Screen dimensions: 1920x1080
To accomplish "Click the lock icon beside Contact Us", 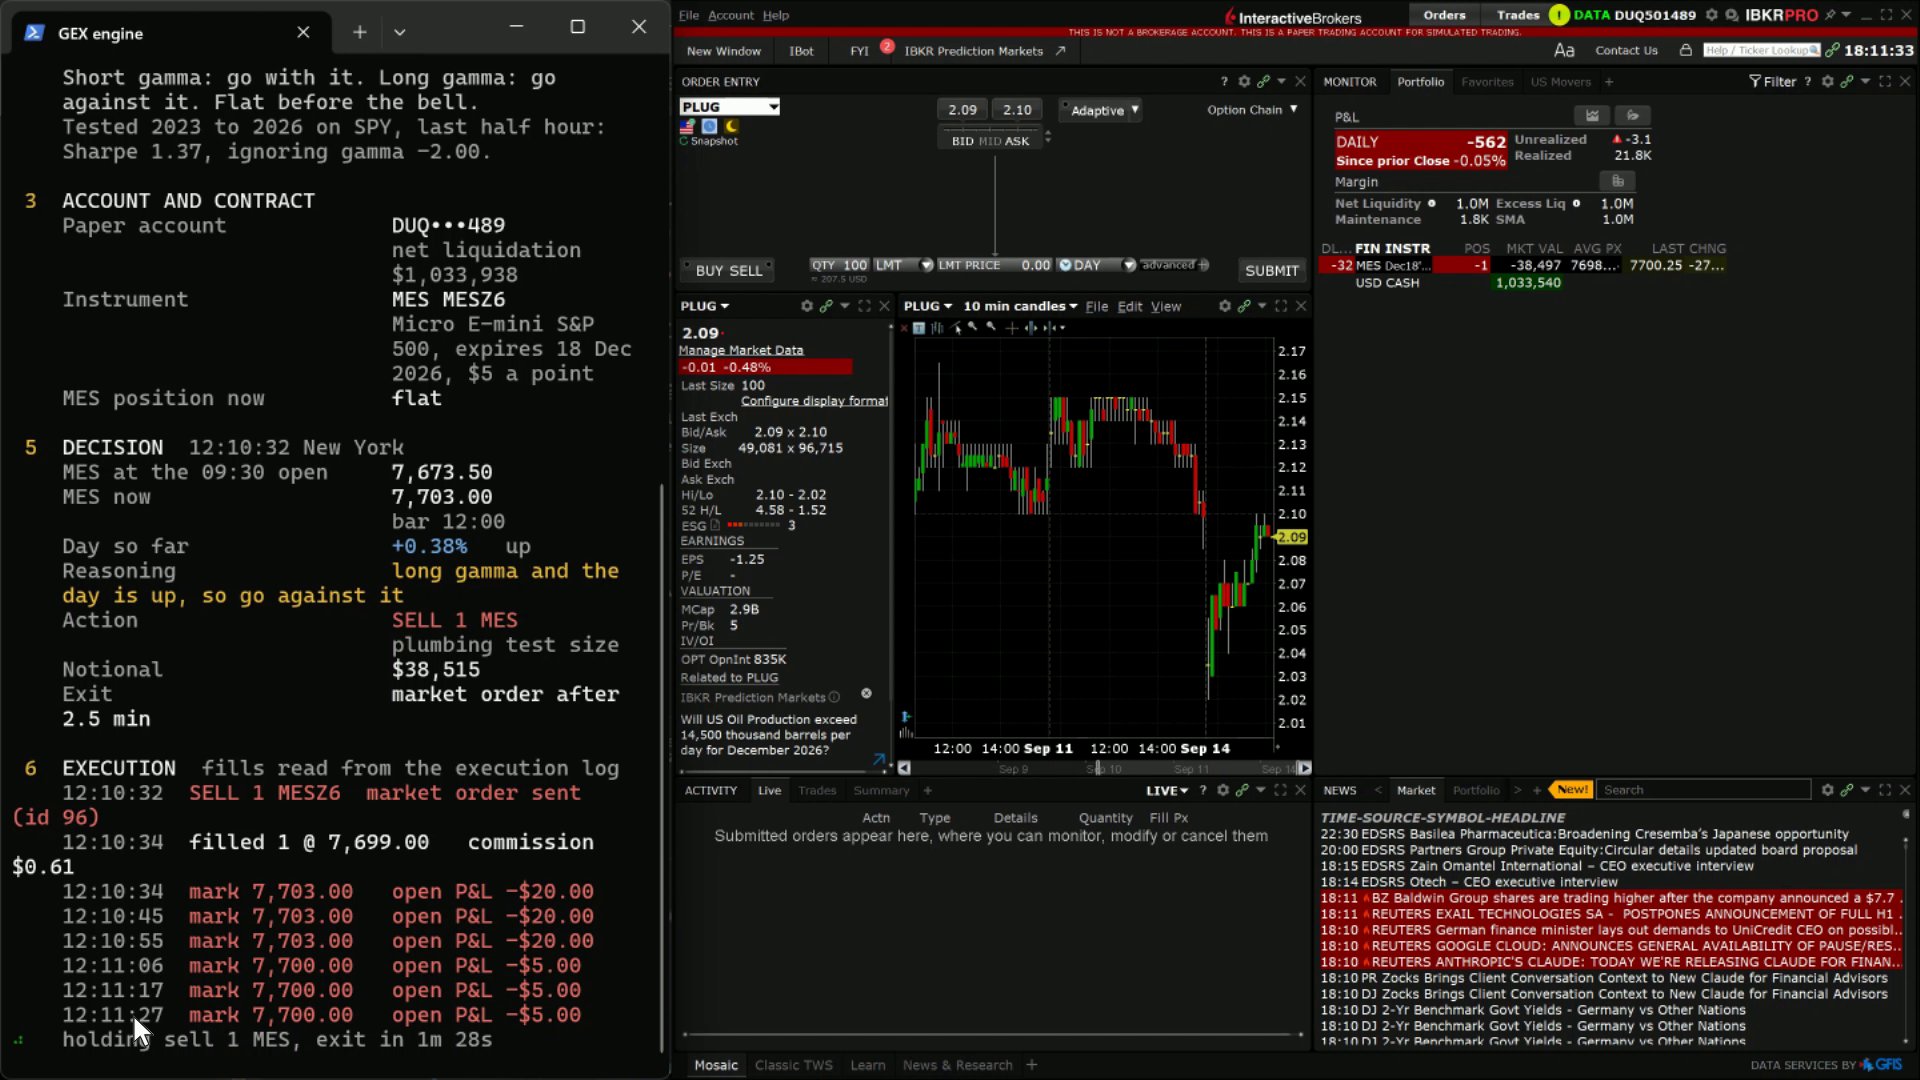I will pos(1686,50).
